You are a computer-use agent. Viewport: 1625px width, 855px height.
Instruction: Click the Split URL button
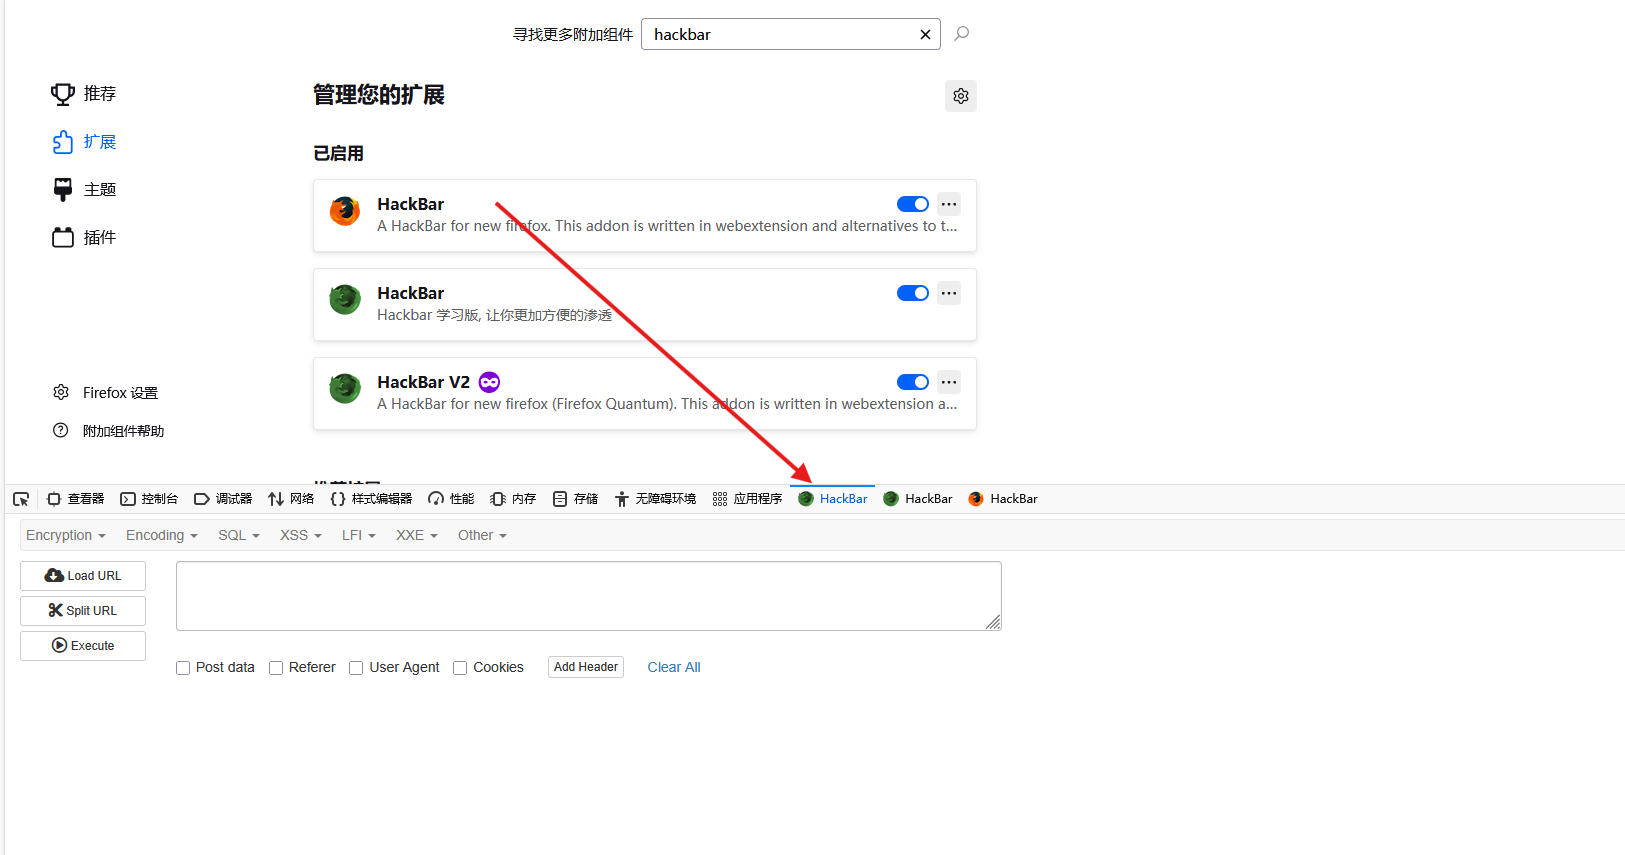pyautogui.click(x=83, y=611)
